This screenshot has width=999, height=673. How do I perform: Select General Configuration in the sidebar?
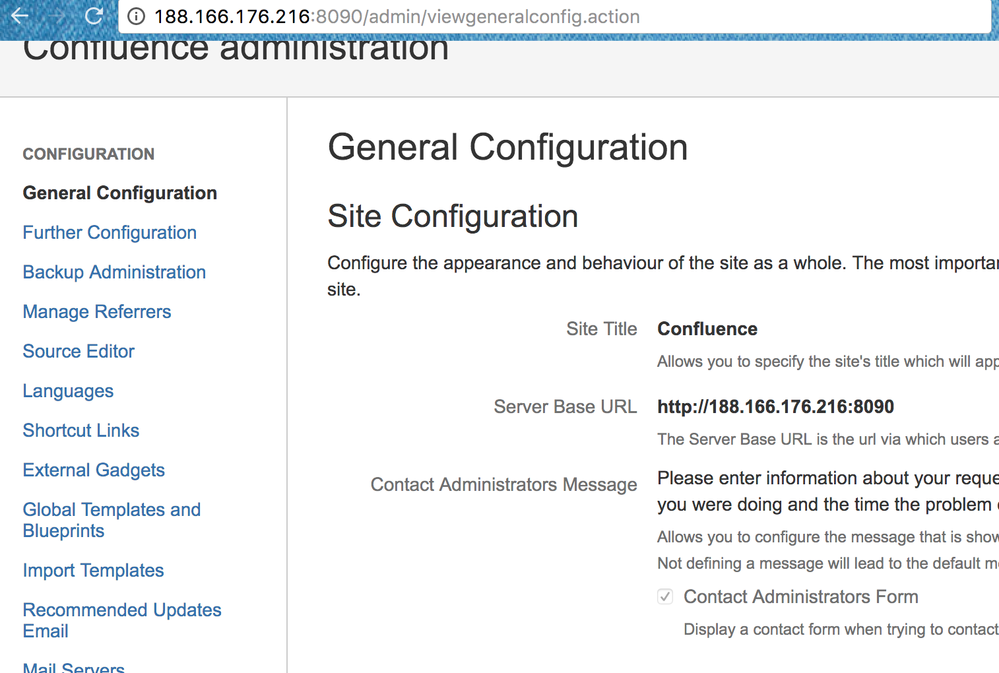120,193
